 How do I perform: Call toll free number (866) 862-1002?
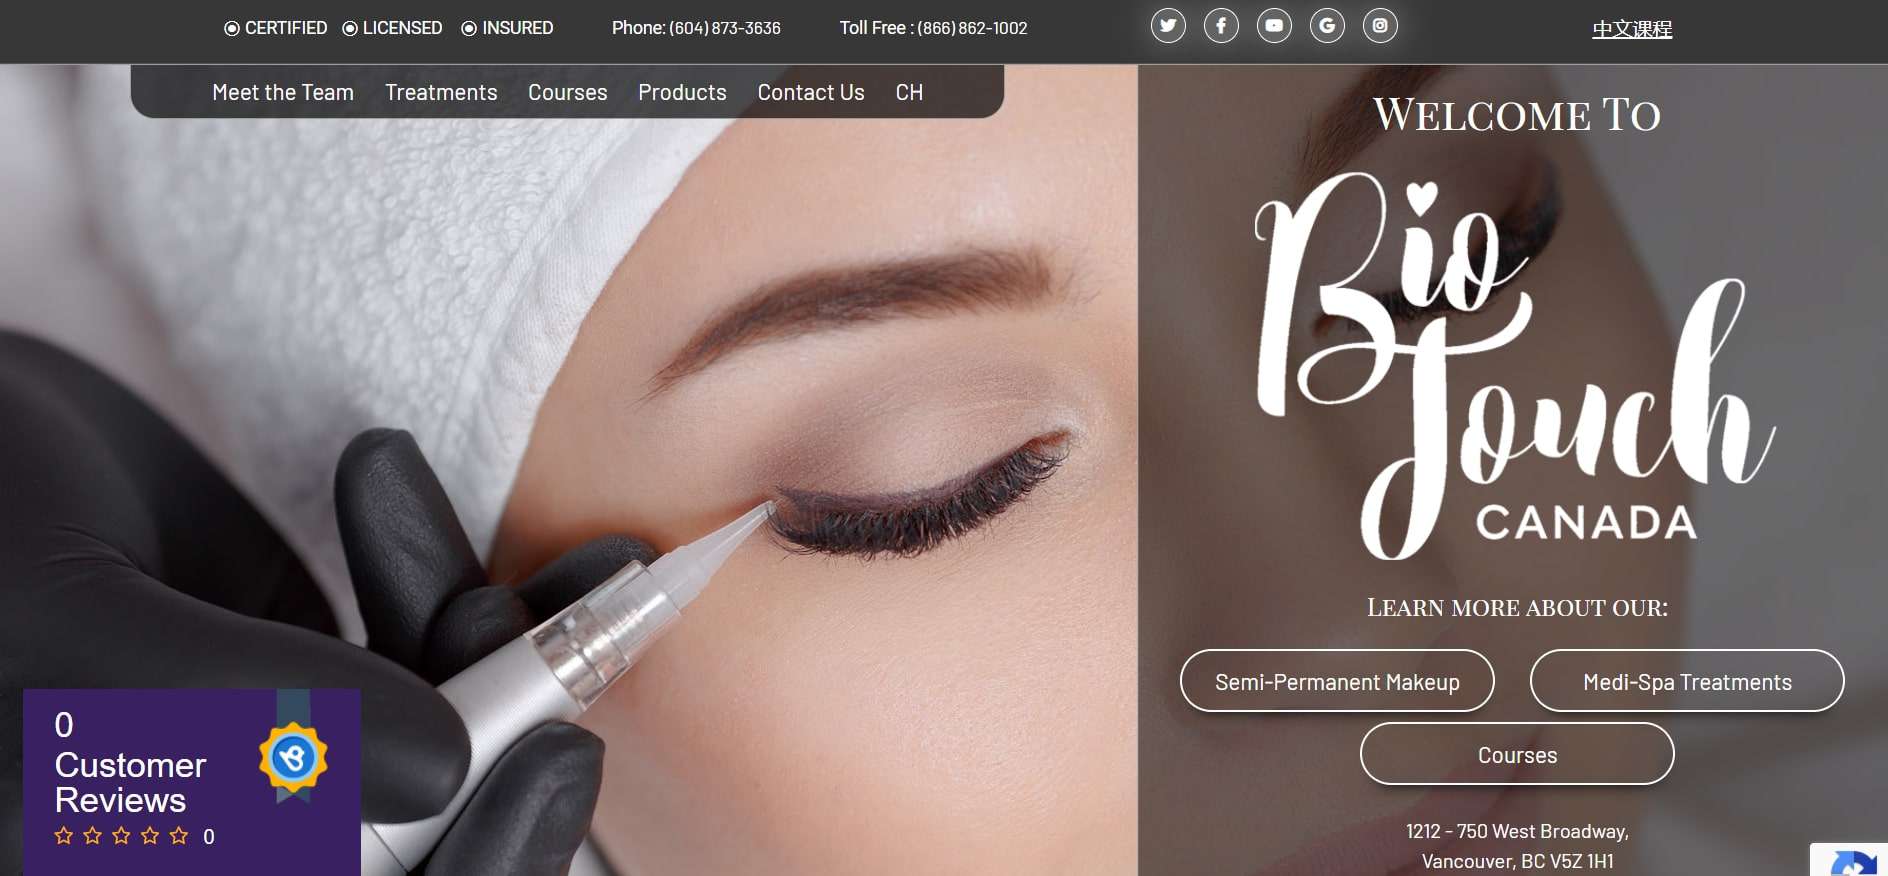pos(972,28)
